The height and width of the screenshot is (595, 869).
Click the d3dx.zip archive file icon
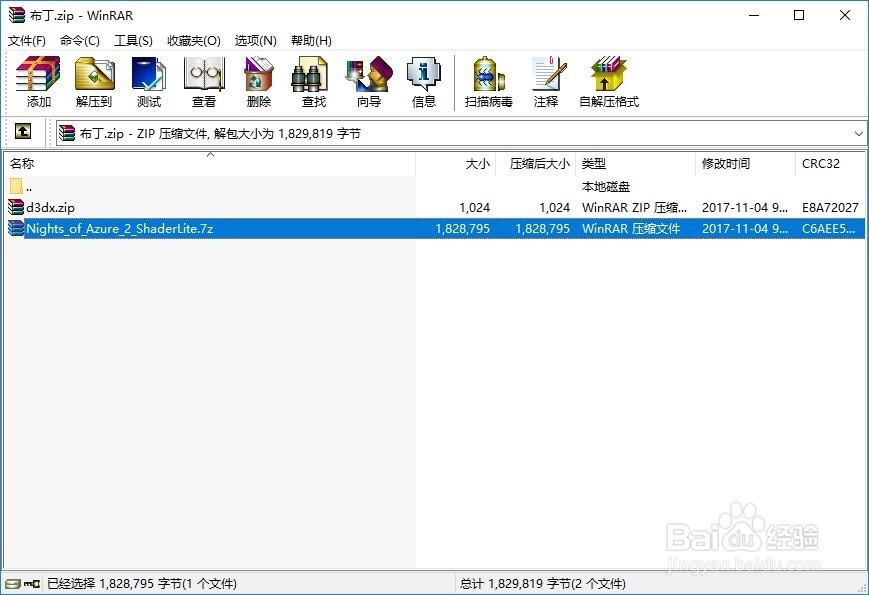16,207
